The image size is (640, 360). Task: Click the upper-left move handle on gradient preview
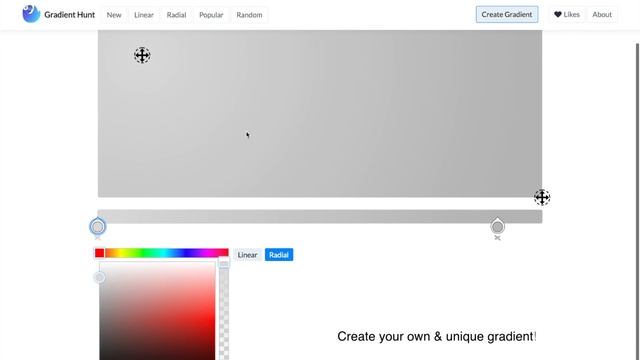point(142,55)
